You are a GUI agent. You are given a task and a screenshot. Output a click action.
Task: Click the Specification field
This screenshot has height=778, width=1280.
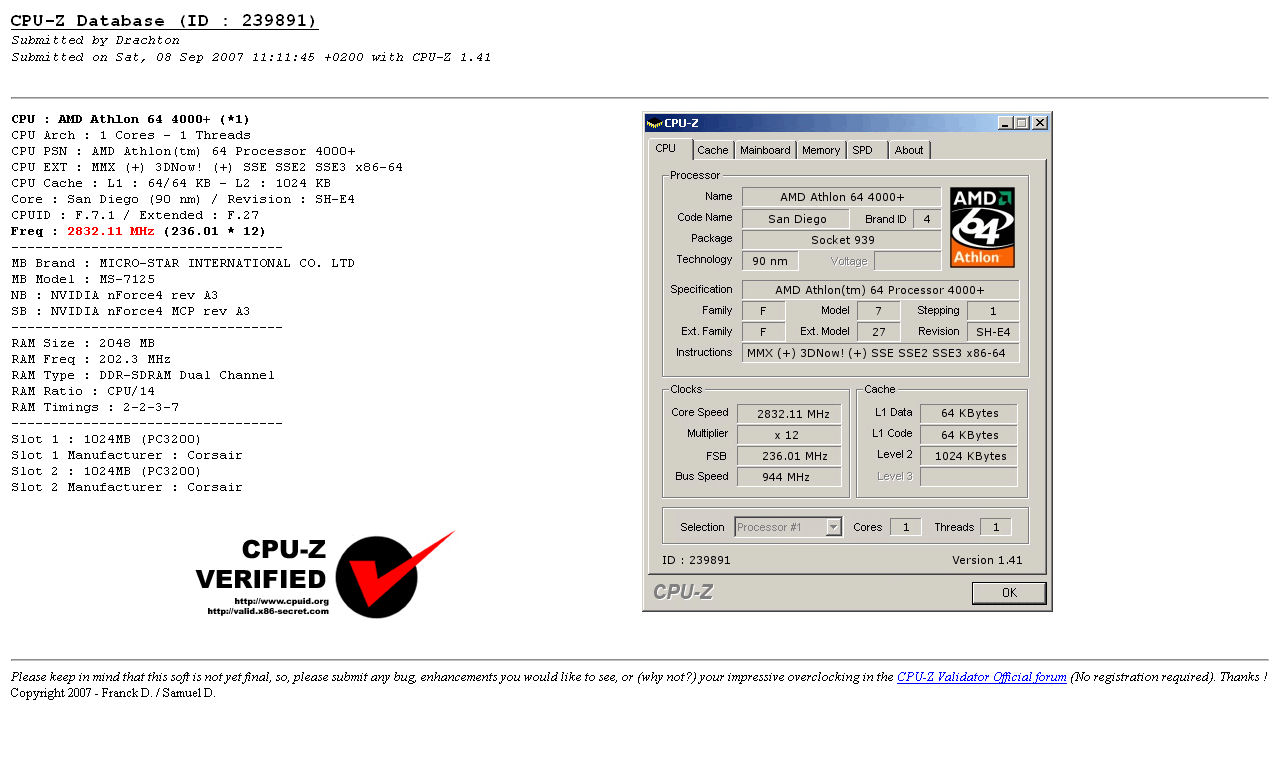click(x=880, y=290)
